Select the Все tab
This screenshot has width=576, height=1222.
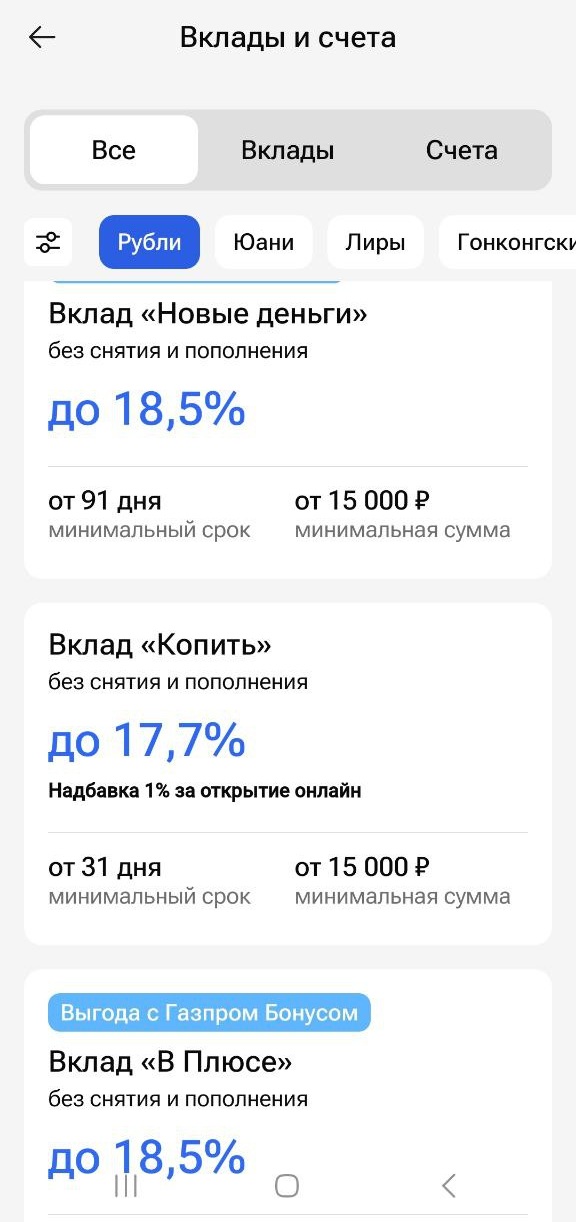113,150
